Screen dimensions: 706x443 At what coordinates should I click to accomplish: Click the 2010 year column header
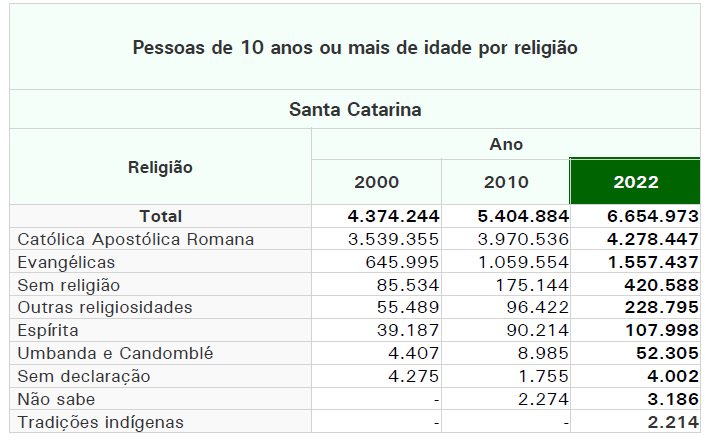(506, 182)
